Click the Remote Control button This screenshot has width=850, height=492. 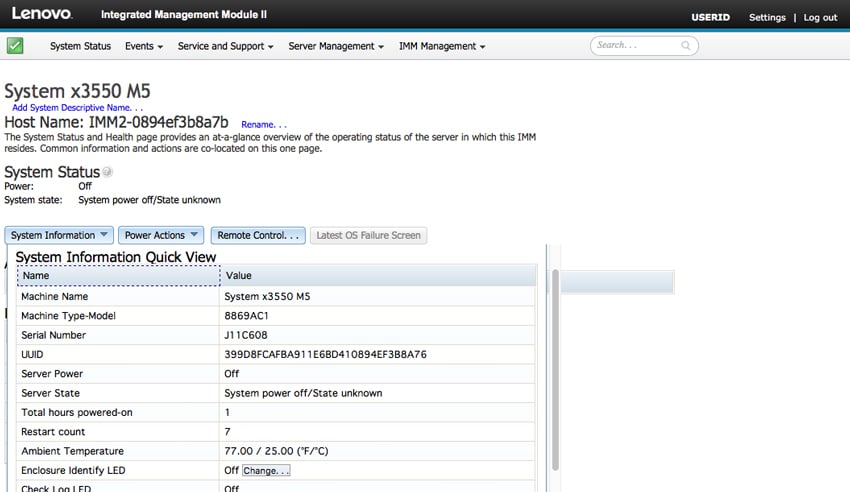pos(258,235)
